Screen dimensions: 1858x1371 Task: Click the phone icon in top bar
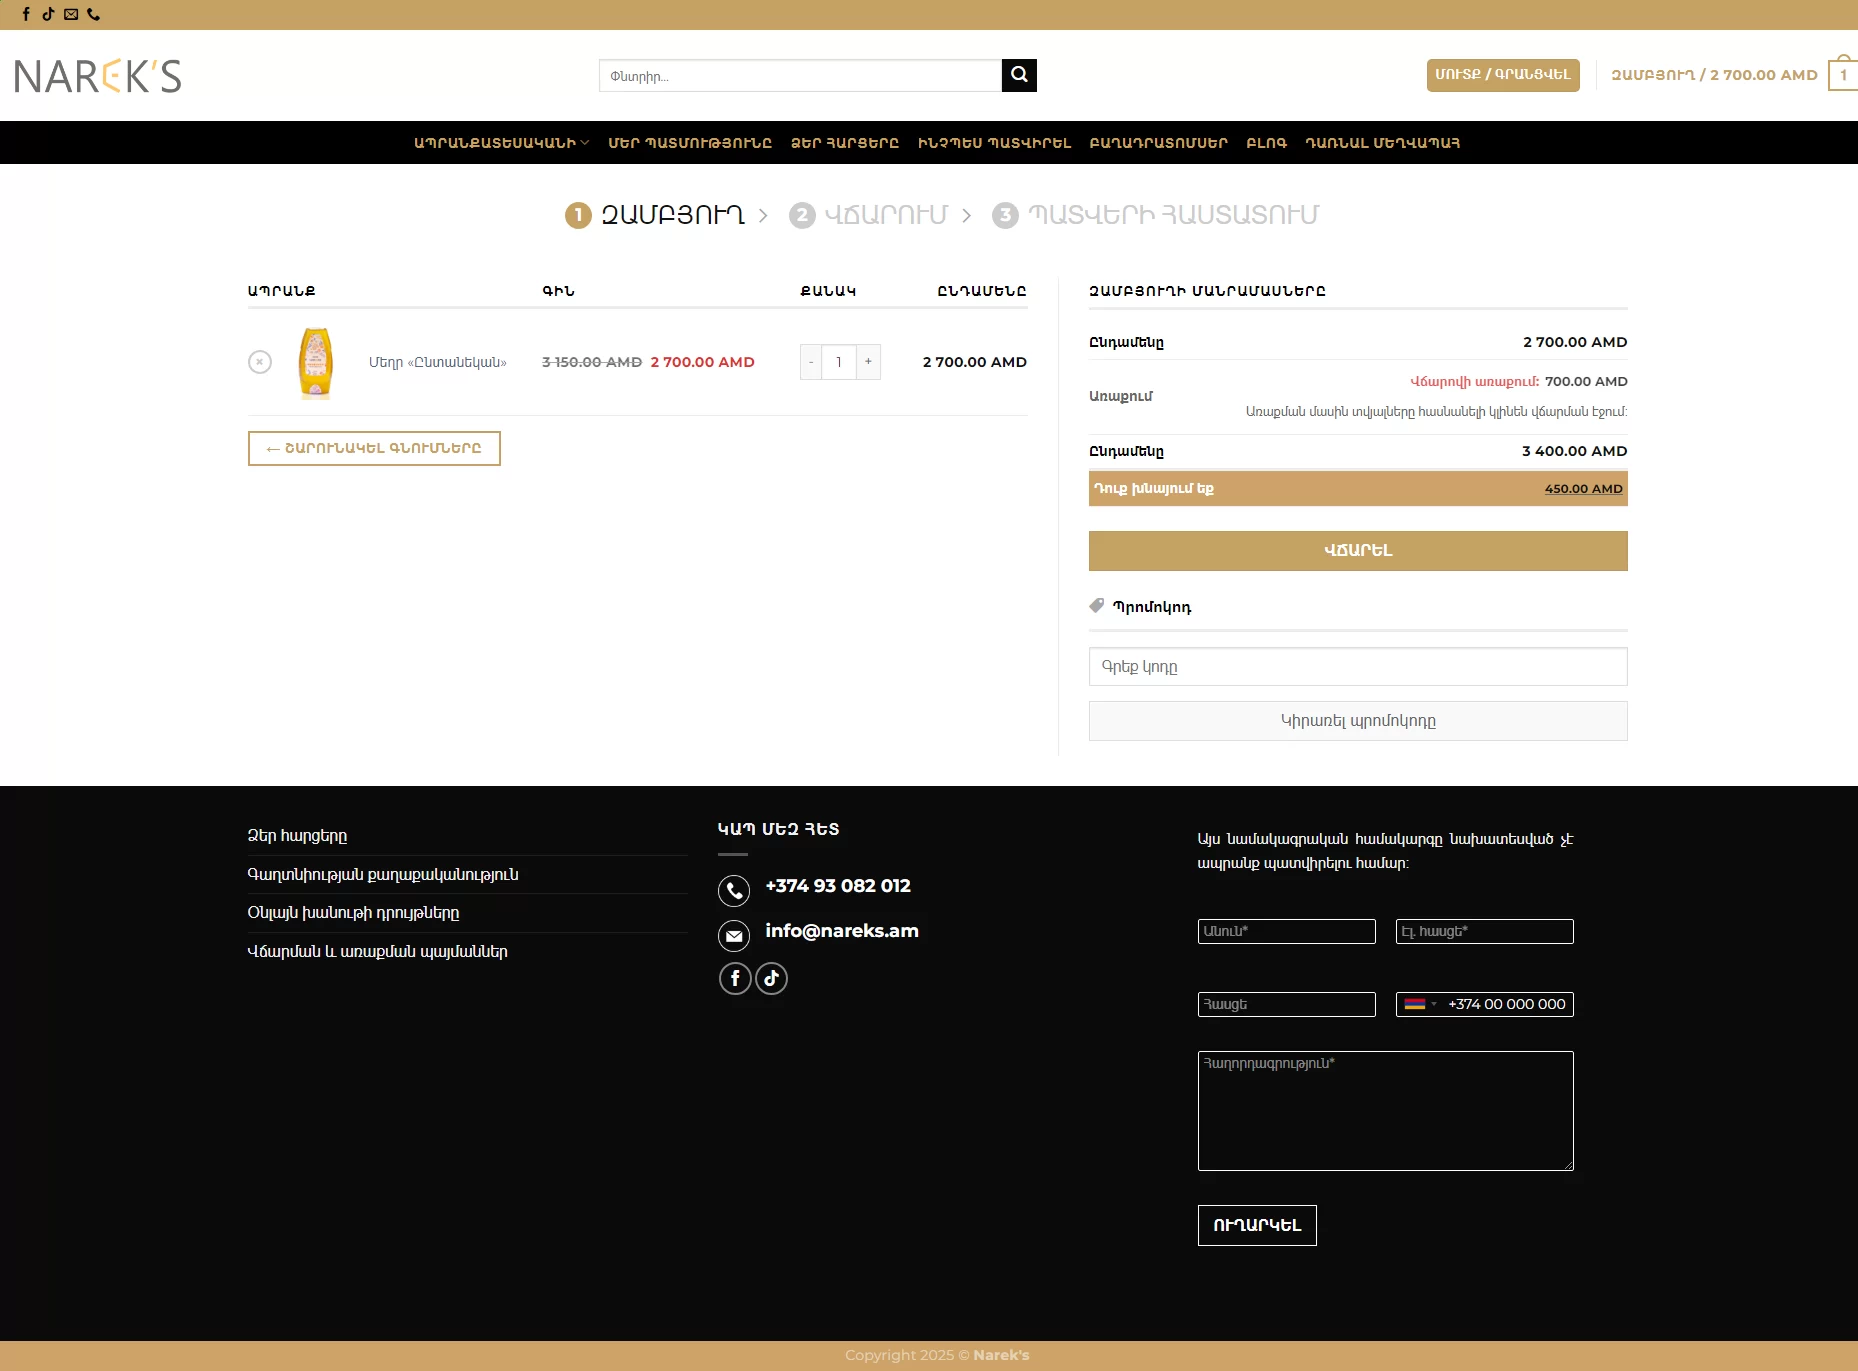[94, 14]
